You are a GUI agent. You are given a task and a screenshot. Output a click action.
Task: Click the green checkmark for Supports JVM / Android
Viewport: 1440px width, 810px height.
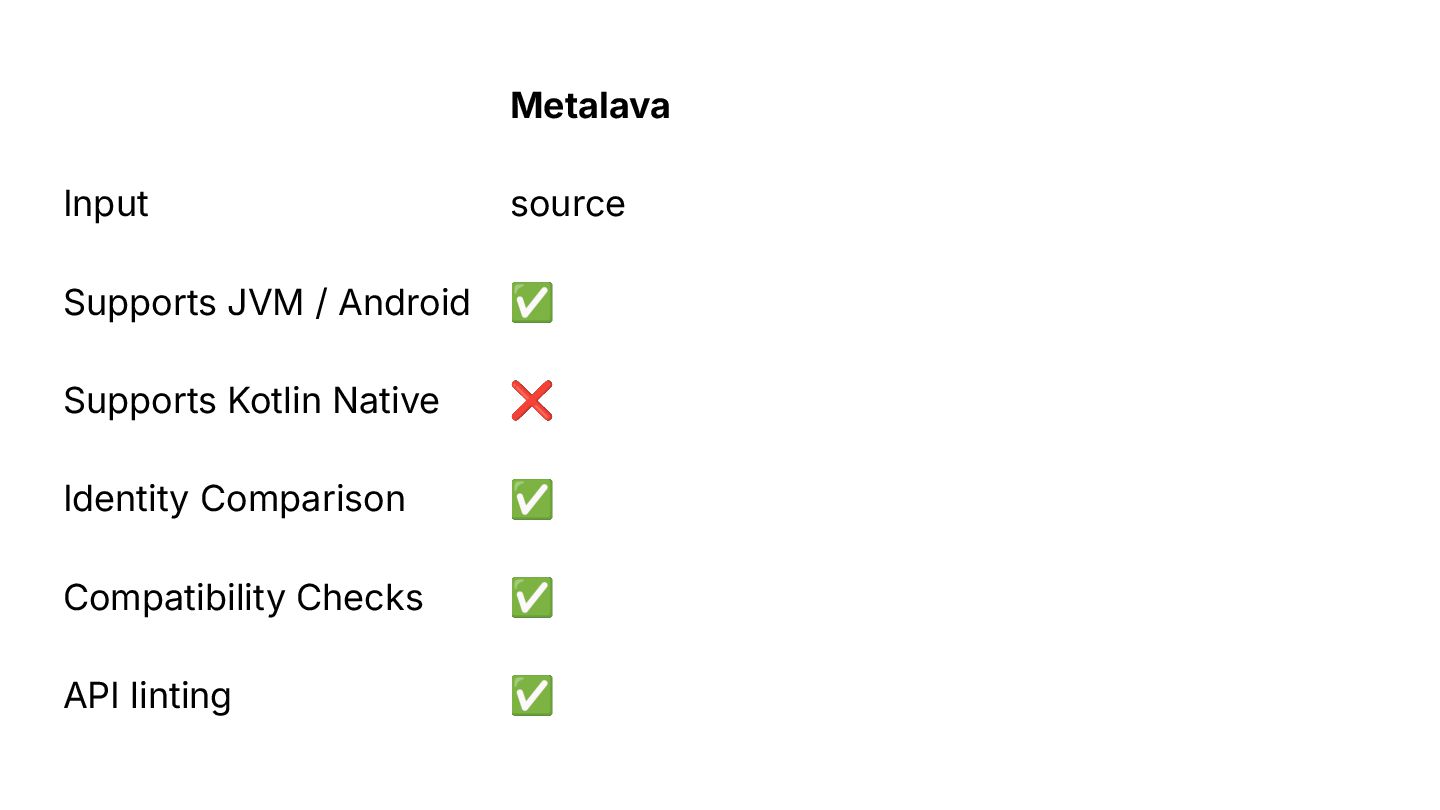[532, 302]
